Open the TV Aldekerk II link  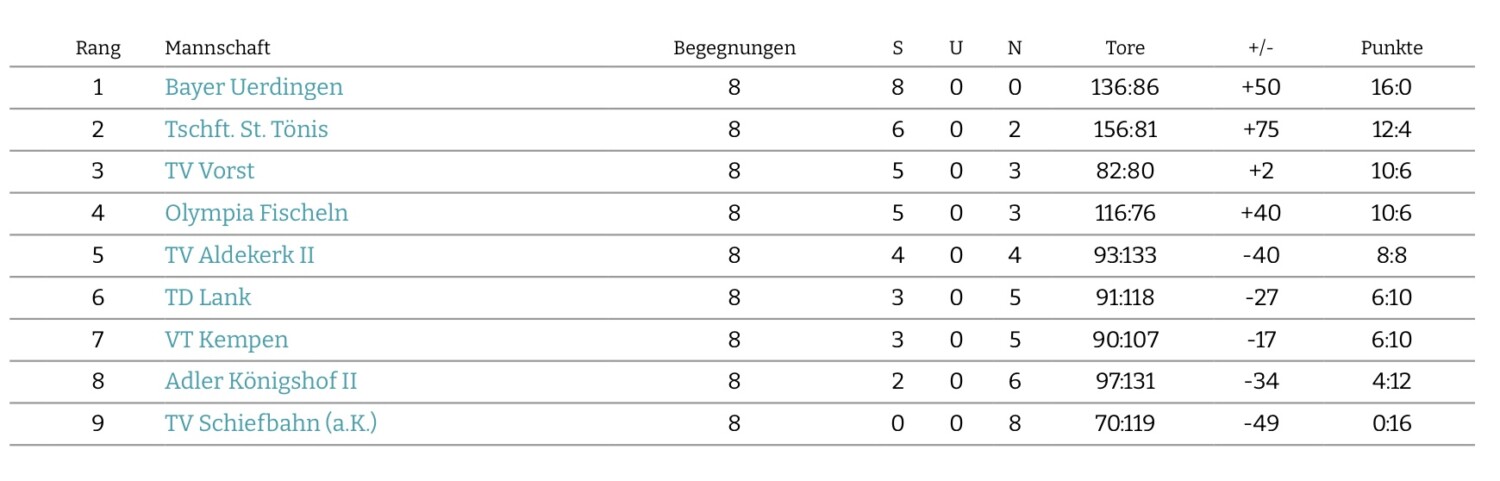239,256
